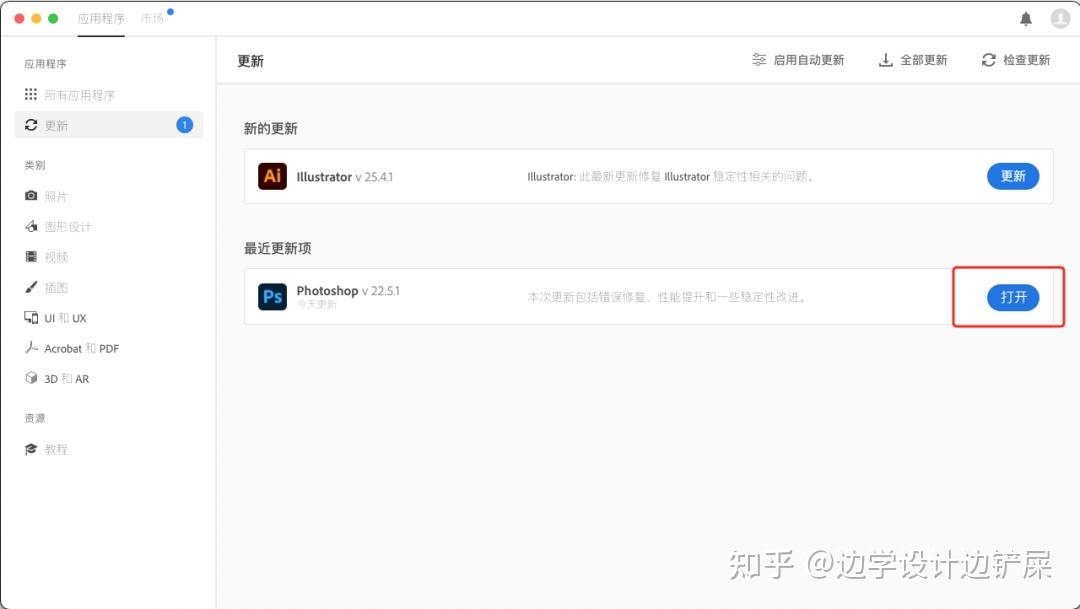
Task: Open the user account avatar
Action: [1059, 19]
